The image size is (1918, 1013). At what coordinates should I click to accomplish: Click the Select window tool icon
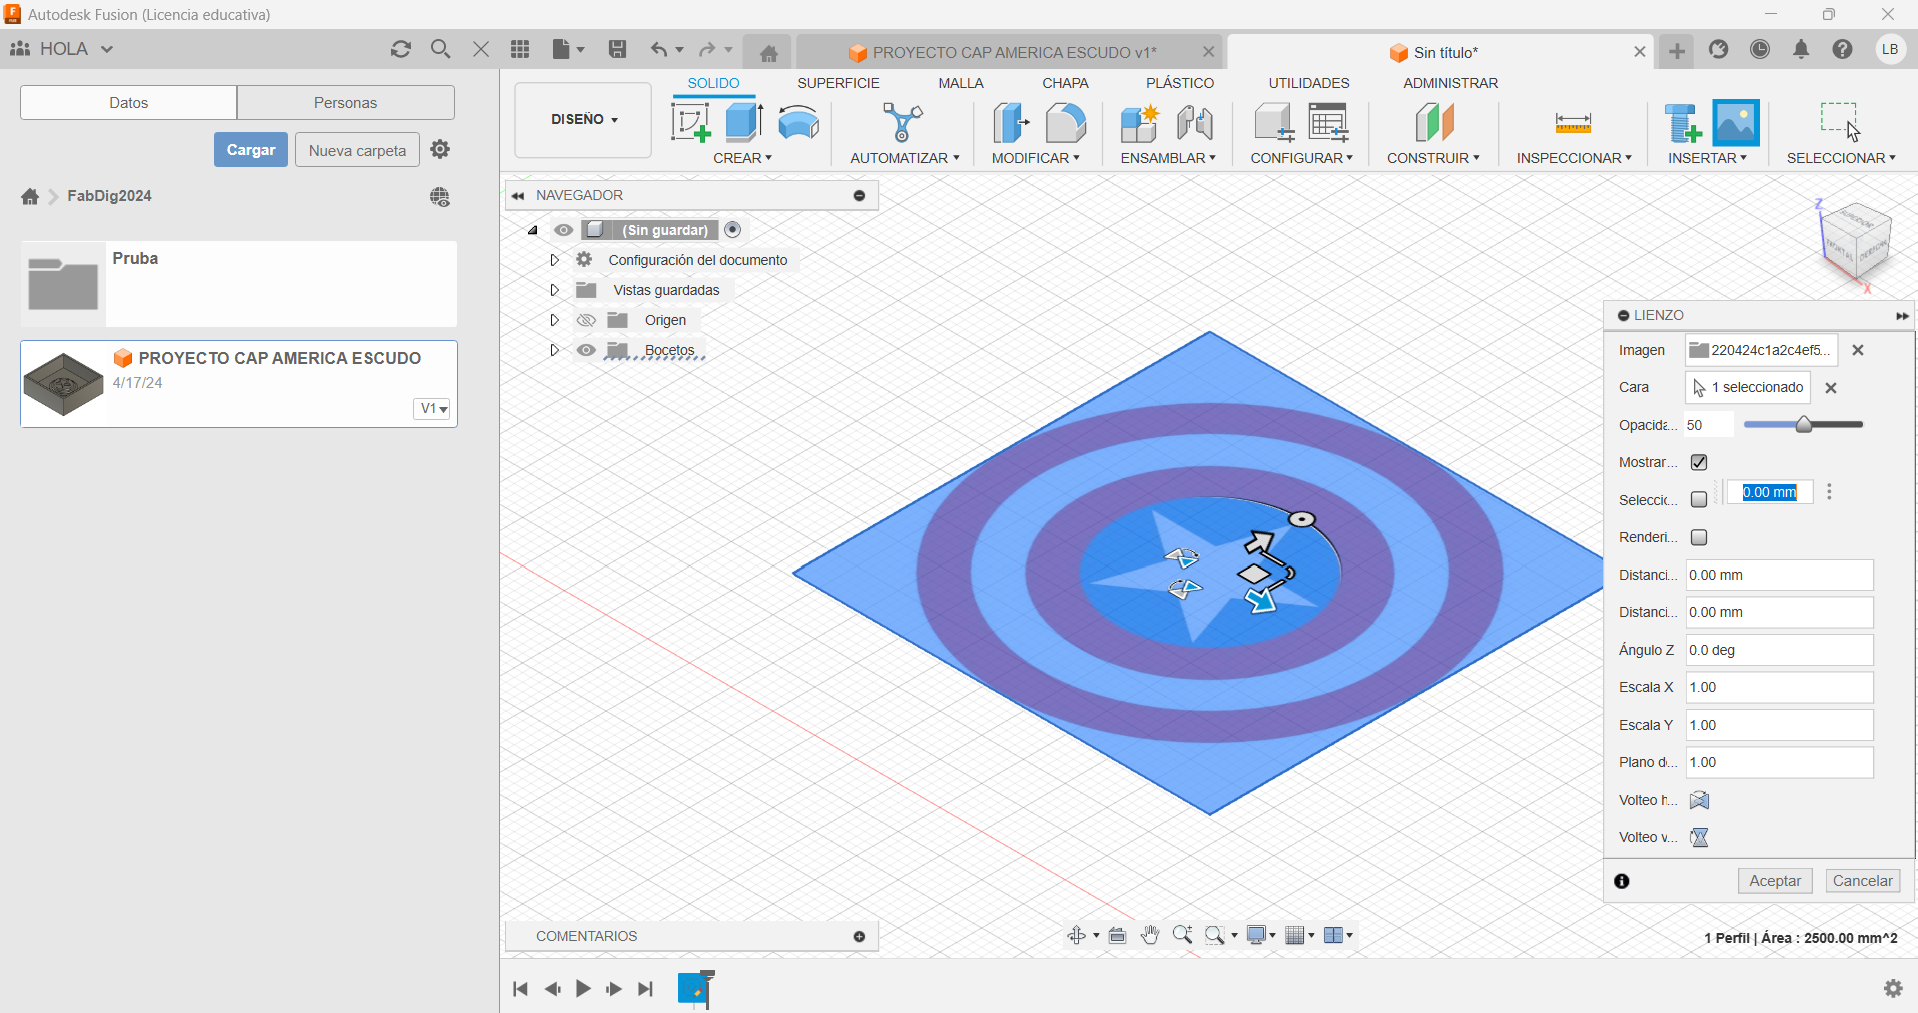1840,122
